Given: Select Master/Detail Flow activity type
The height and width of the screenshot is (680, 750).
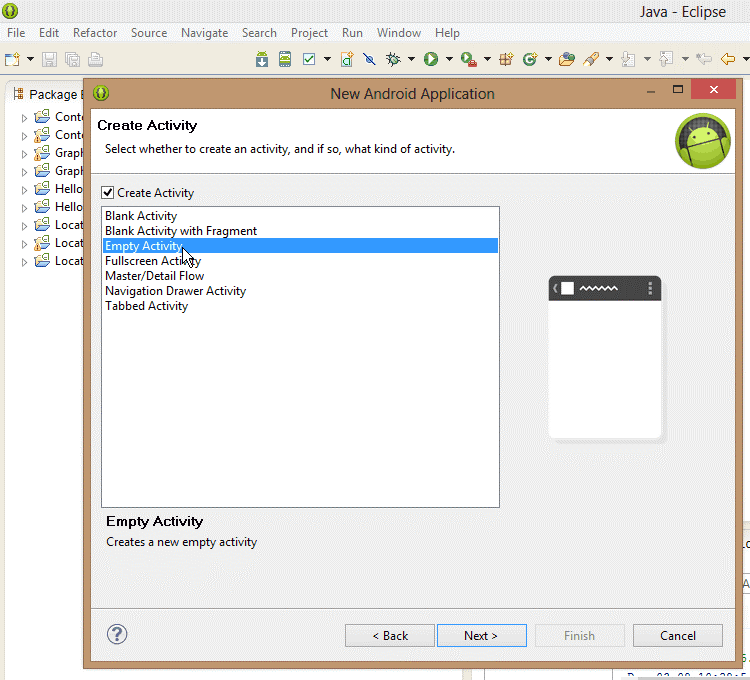Looking at the screenshot, I should [154, 276].
